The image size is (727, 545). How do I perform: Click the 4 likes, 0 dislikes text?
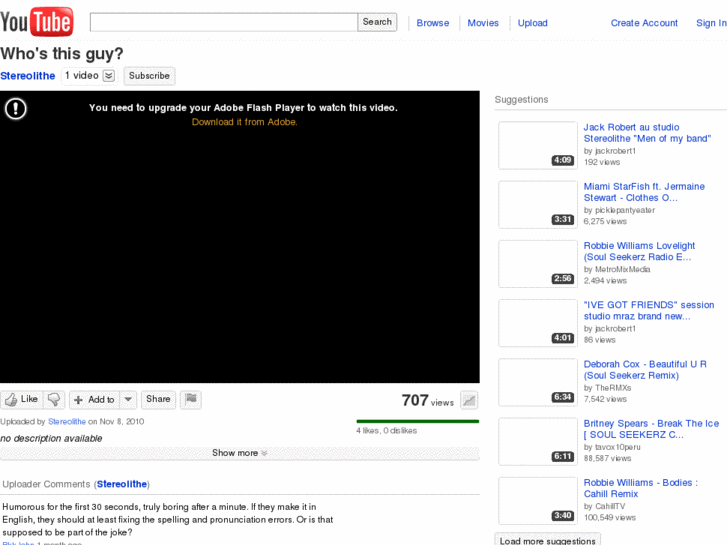(x=386, y=430)
